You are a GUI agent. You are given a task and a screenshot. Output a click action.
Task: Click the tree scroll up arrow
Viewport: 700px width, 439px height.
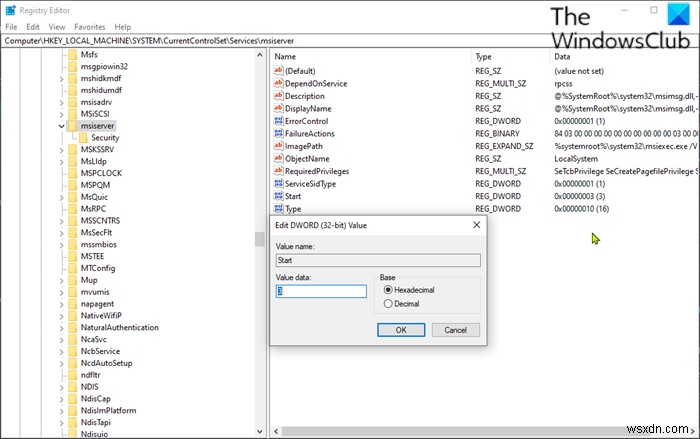click(x=260, y=55)
